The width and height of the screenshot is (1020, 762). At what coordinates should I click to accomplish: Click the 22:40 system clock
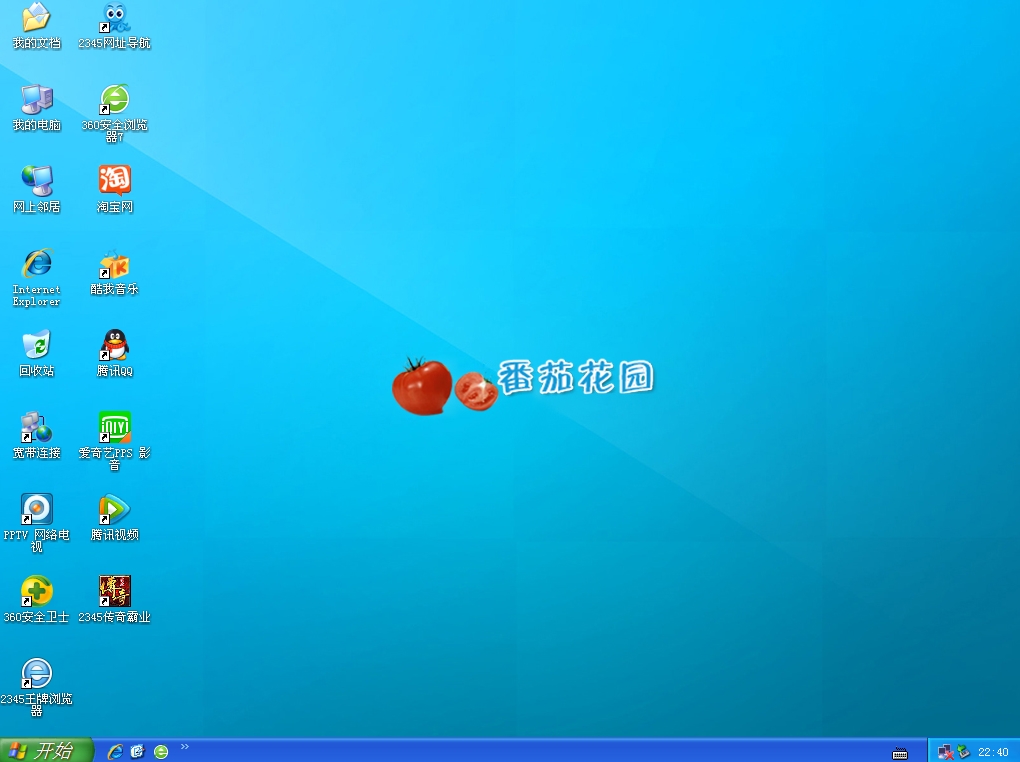pos(993,752)
